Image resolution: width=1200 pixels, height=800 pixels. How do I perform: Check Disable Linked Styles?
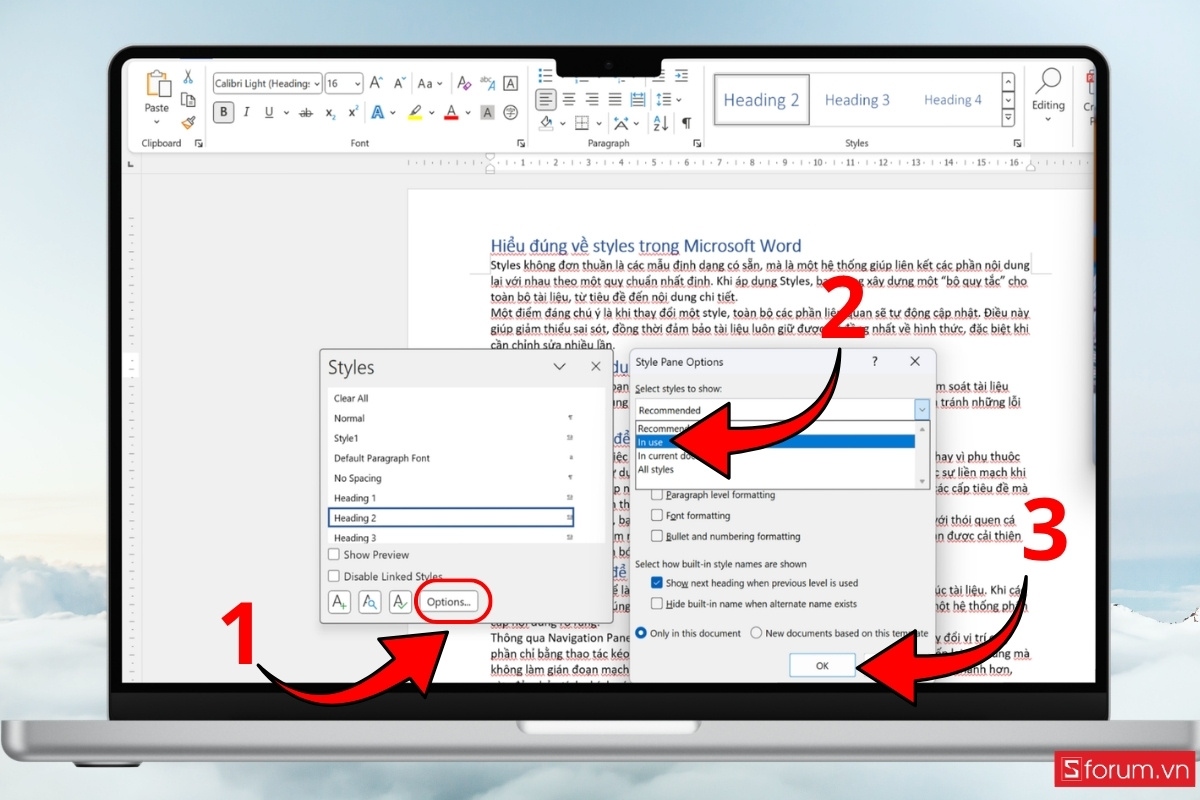334,576
